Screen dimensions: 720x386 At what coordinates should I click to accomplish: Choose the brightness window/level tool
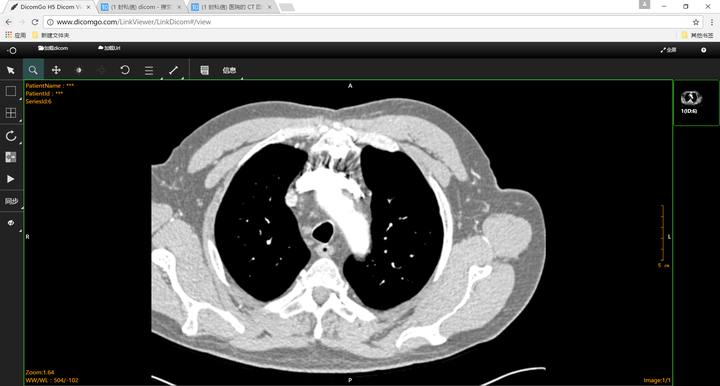pyautogui.click(x=79, y=70)
